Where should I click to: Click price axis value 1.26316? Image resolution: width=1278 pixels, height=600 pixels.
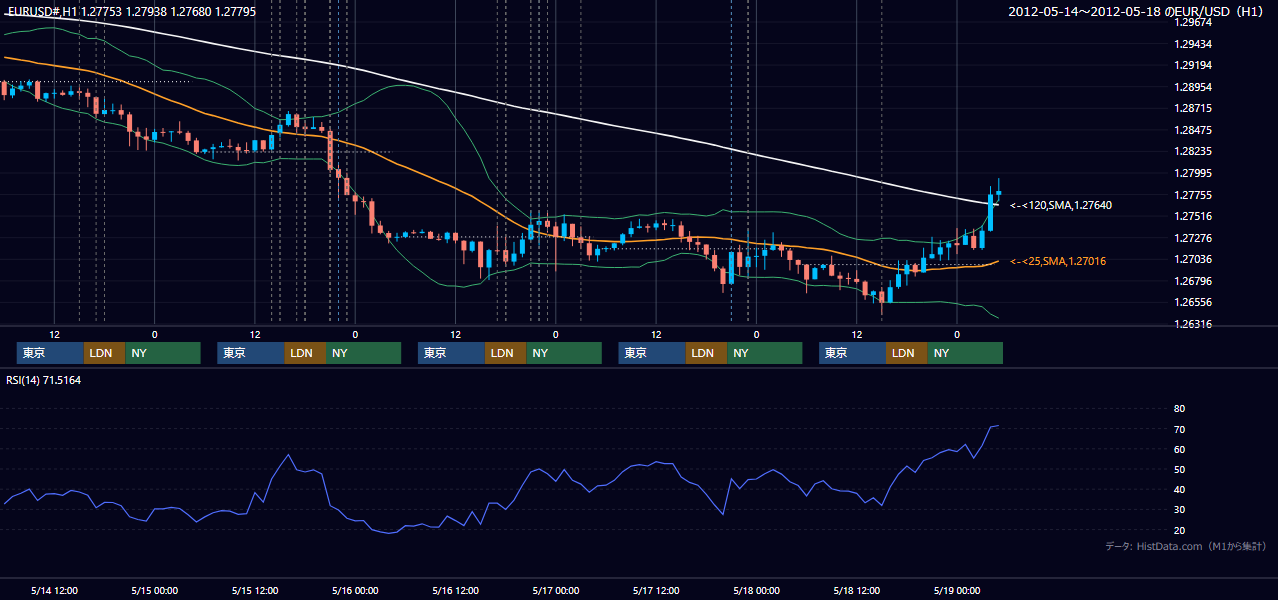pyautogui.click(x=1193, y=324)
